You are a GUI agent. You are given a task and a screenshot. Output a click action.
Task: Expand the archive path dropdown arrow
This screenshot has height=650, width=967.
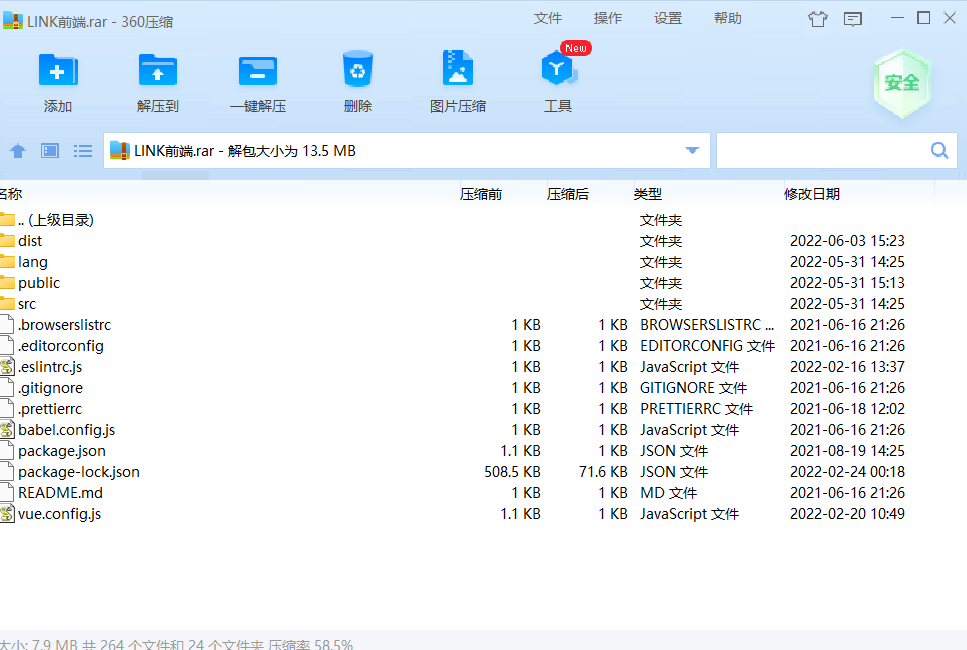coord(692,151)
